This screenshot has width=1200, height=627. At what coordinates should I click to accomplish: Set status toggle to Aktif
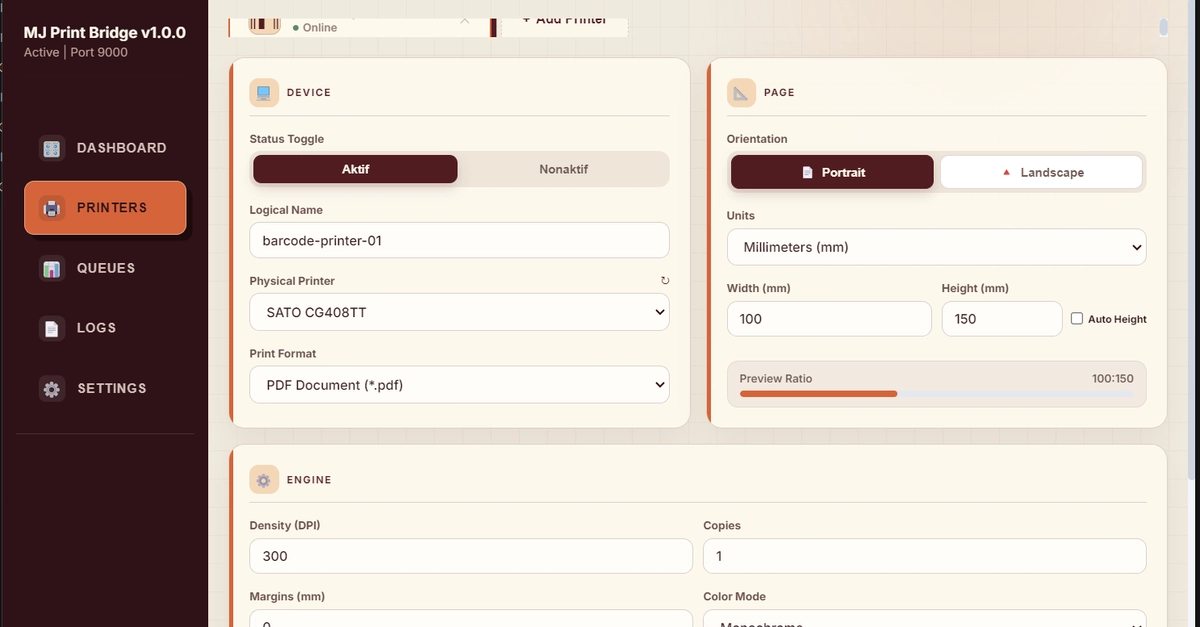(x=355, y=169)
